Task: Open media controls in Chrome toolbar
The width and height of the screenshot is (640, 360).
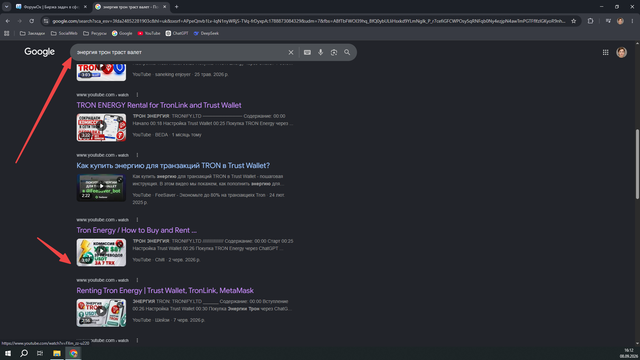Action: (608, 21)
